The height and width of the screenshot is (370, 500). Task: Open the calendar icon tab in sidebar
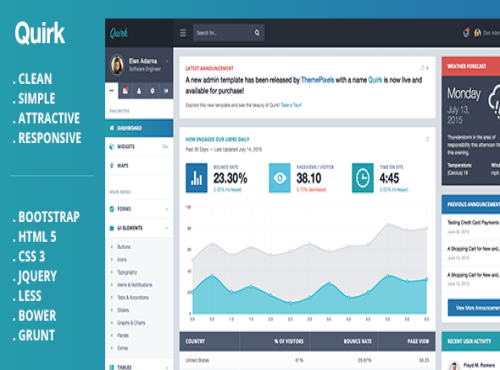pos(125,91)
